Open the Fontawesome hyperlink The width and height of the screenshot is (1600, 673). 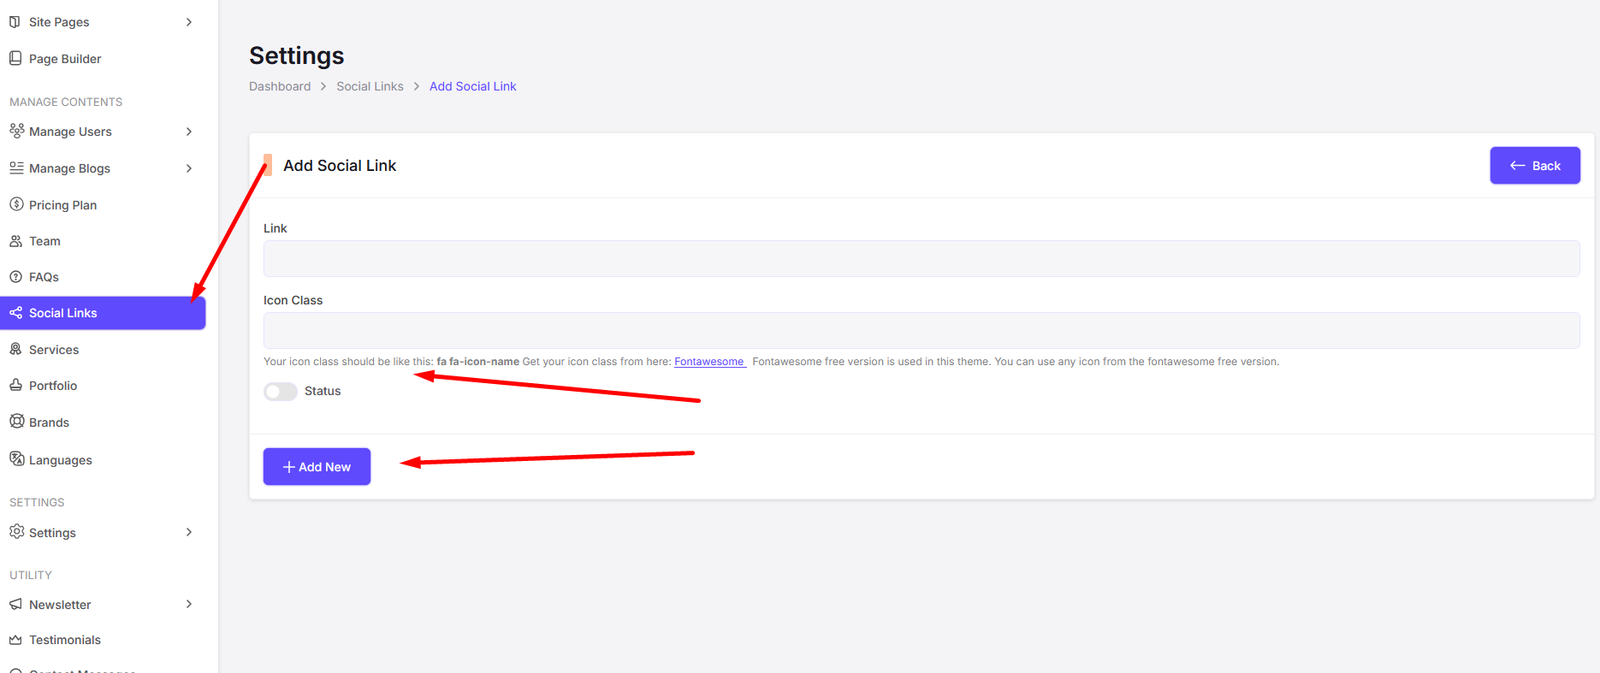click(x=709, y=362)
